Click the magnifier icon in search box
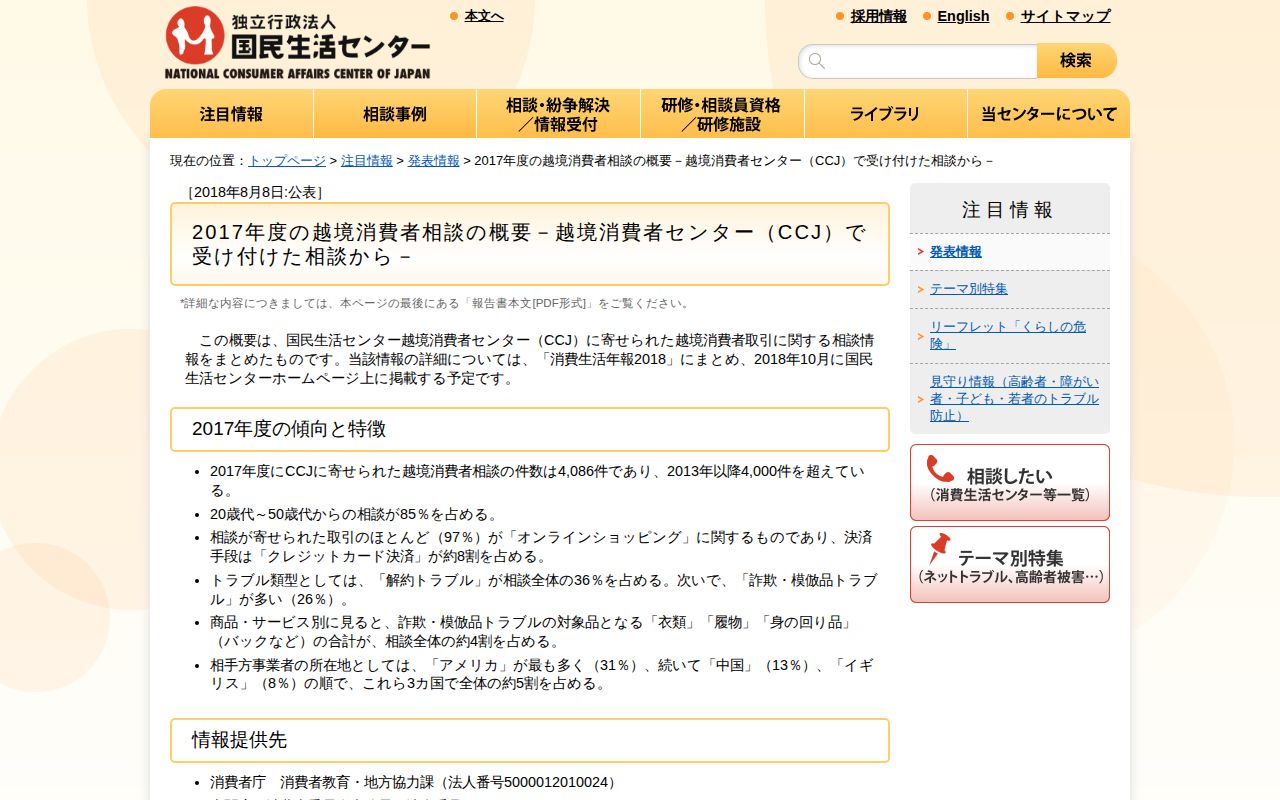1280x800 pixels. pos(817,61)
